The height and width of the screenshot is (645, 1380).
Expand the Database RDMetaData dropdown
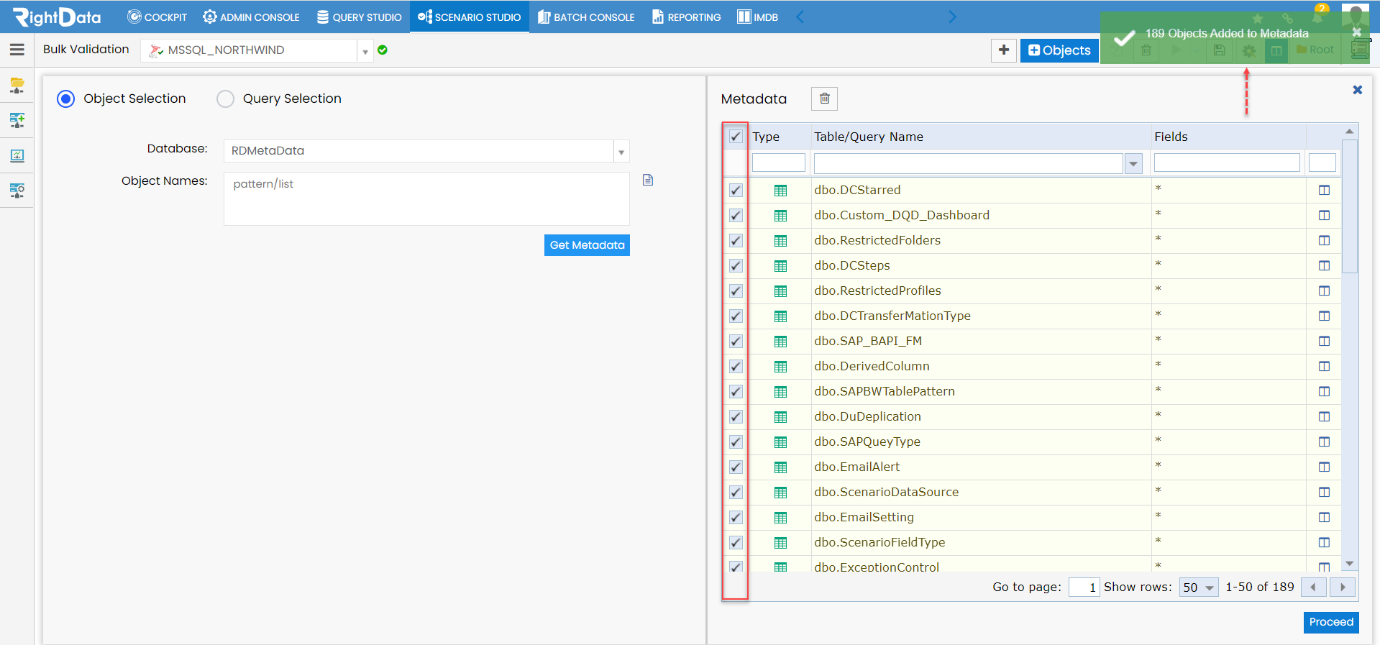point(621,152)
